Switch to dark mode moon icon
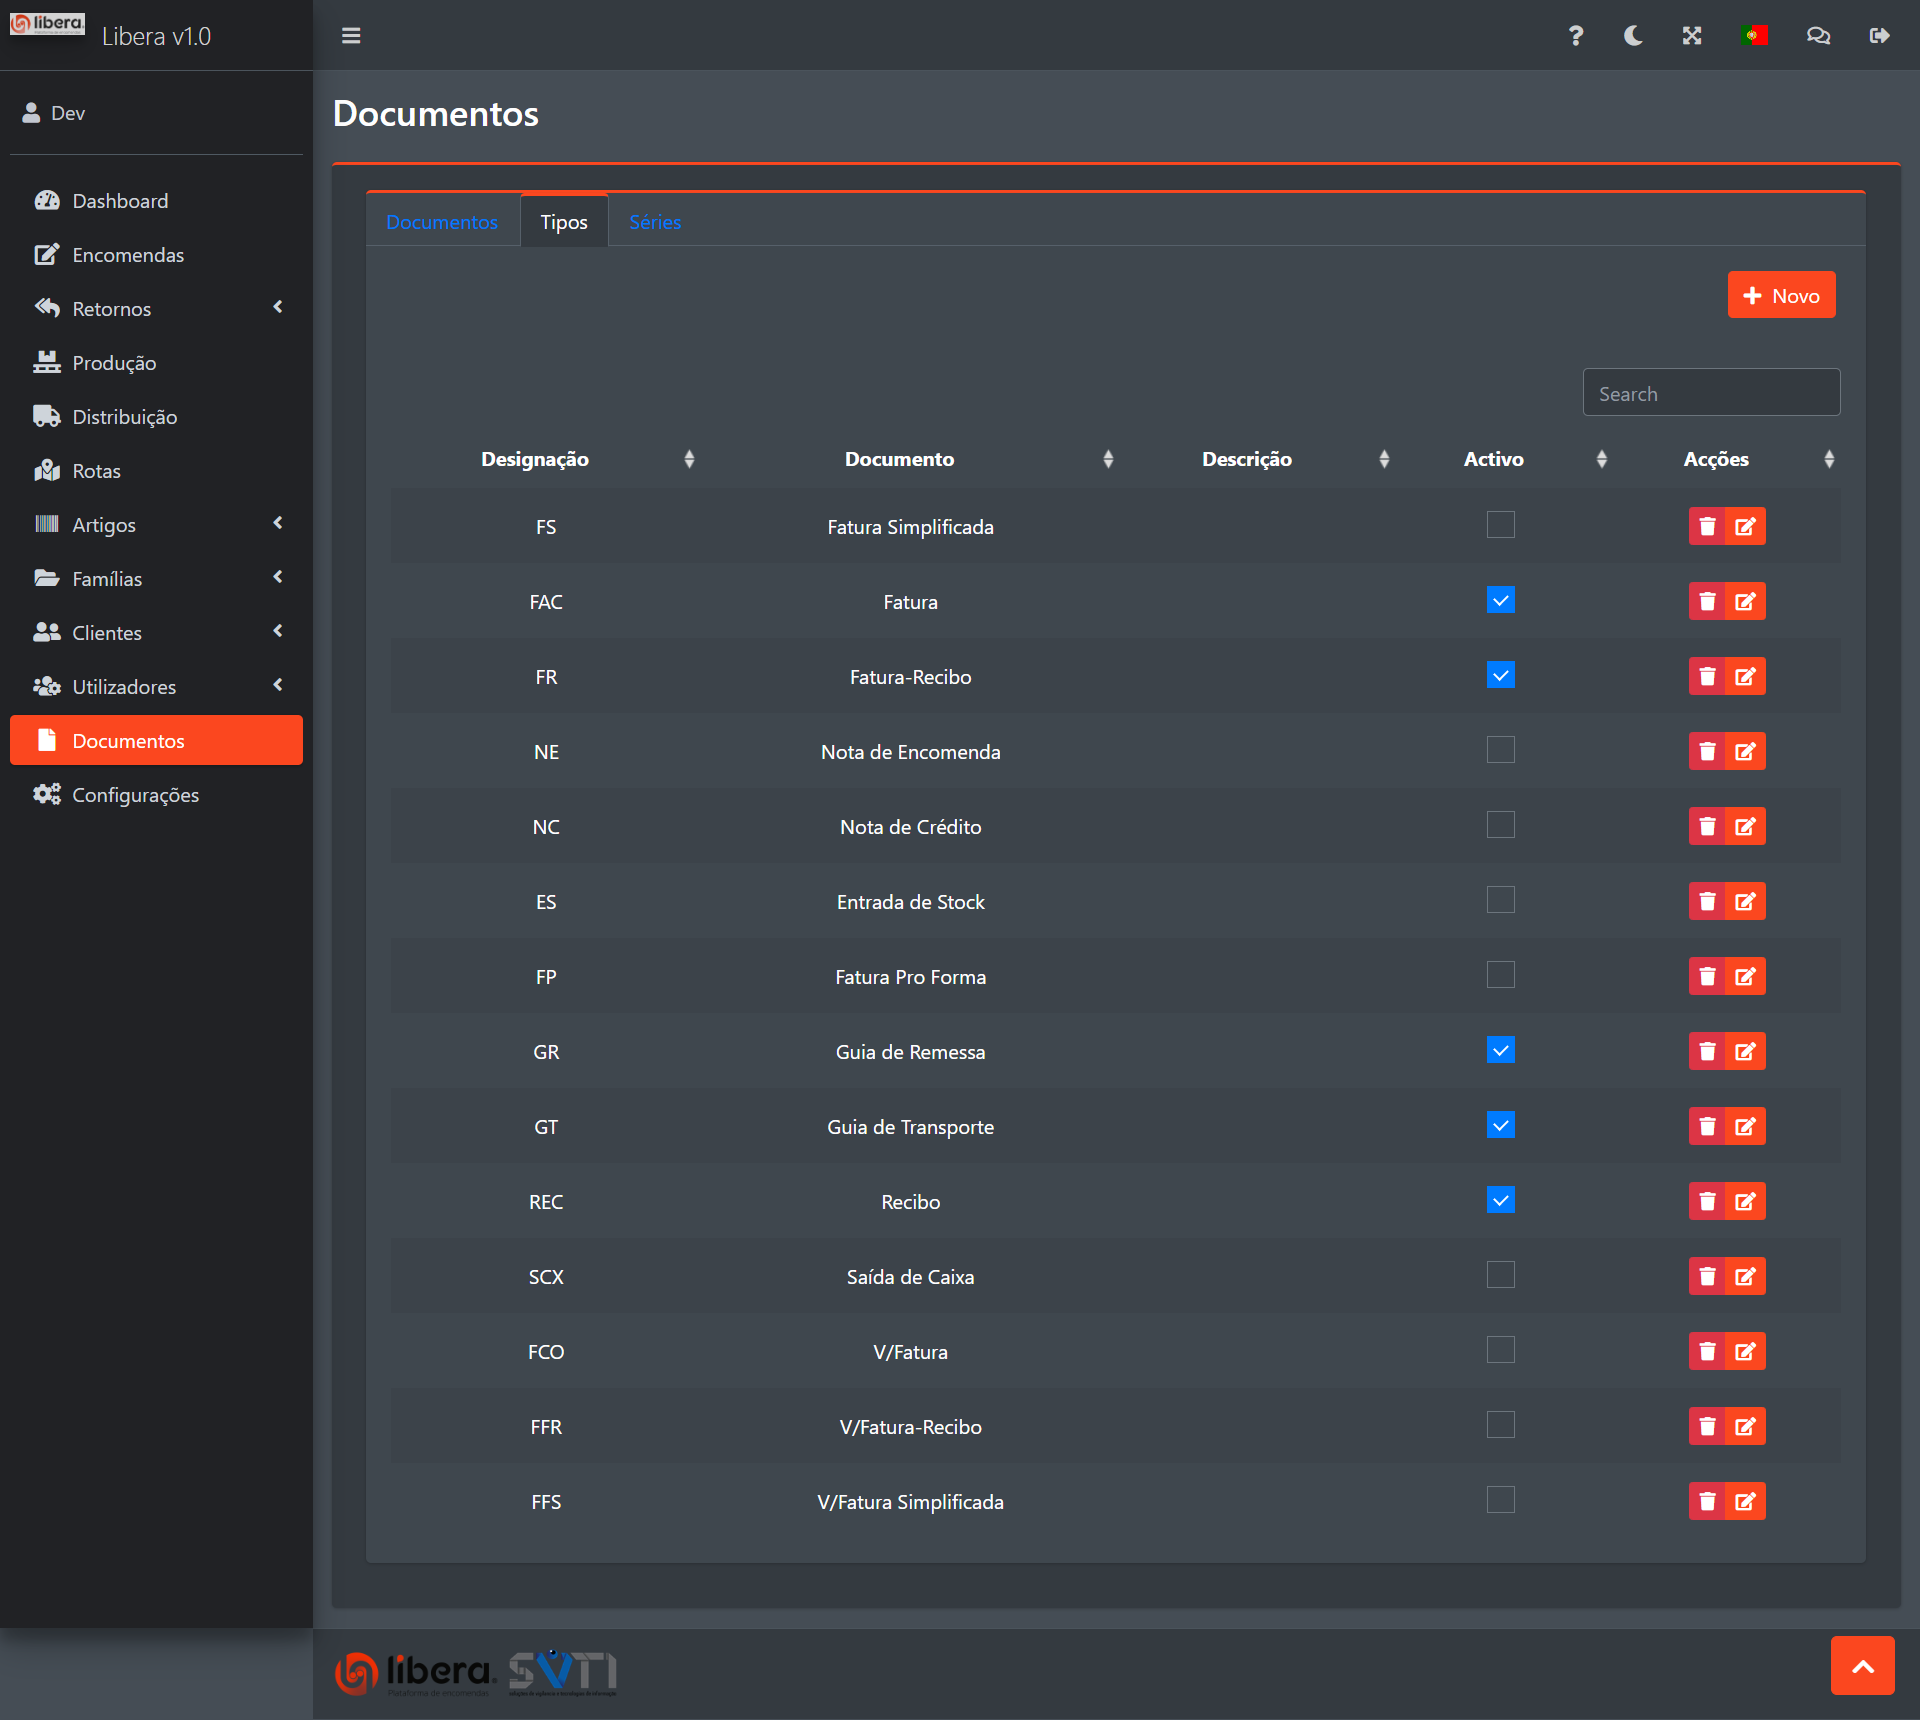Screen dimensions: 1920x1720 1633,36
